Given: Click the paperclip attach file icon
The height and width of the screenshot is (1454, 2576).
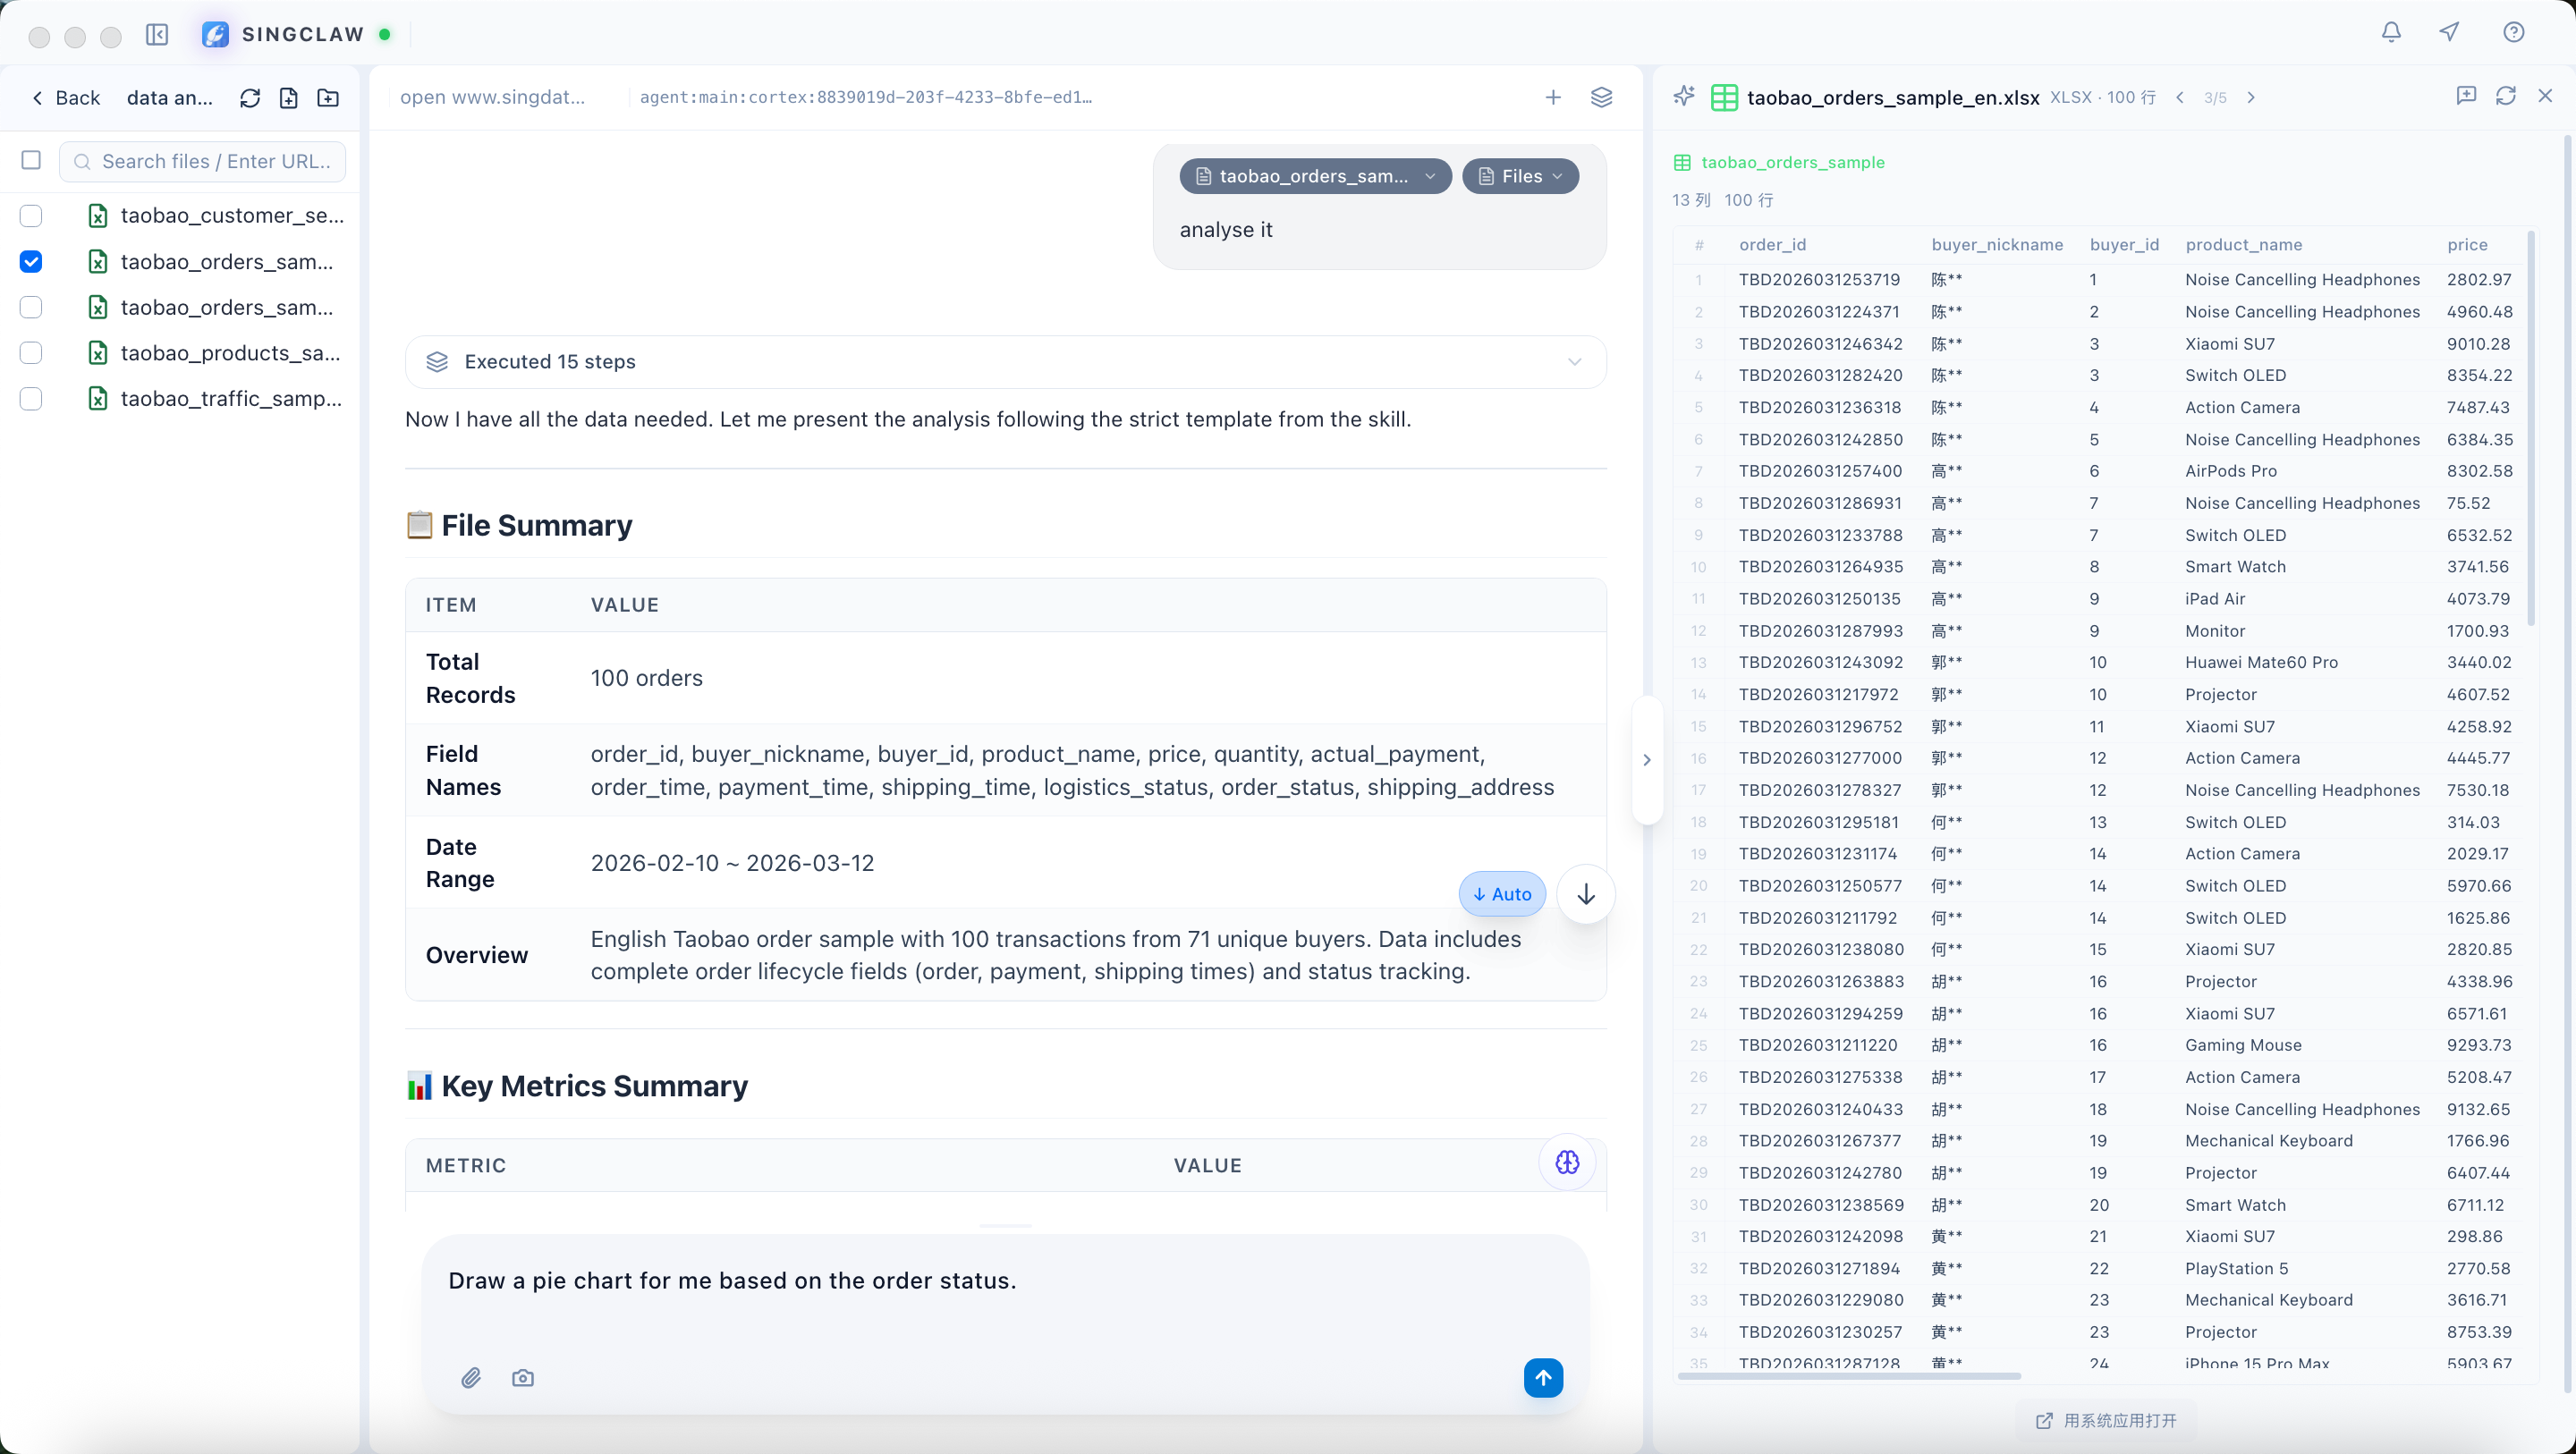Looking at the screenshot, I should click(x=471, y=1378).
